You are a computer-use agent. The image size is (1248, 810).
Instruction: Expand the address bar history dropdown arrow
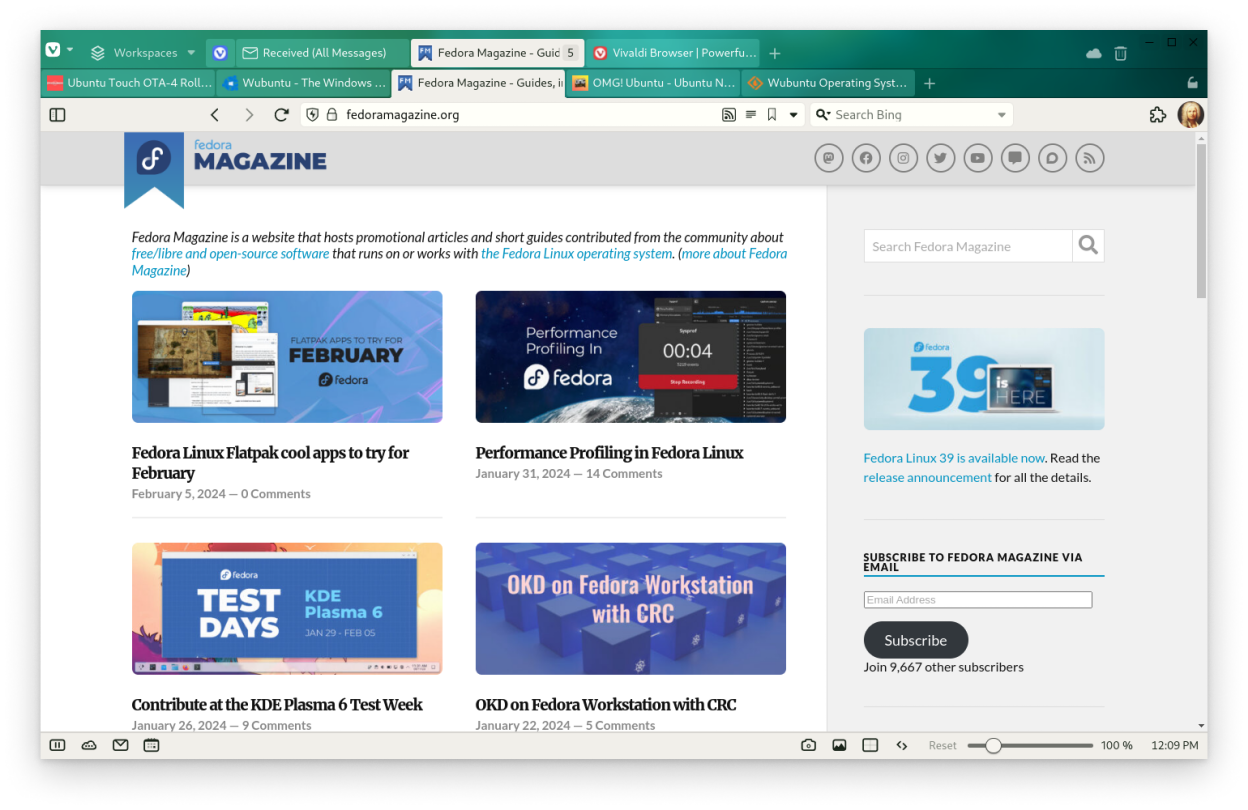[794, 115]
